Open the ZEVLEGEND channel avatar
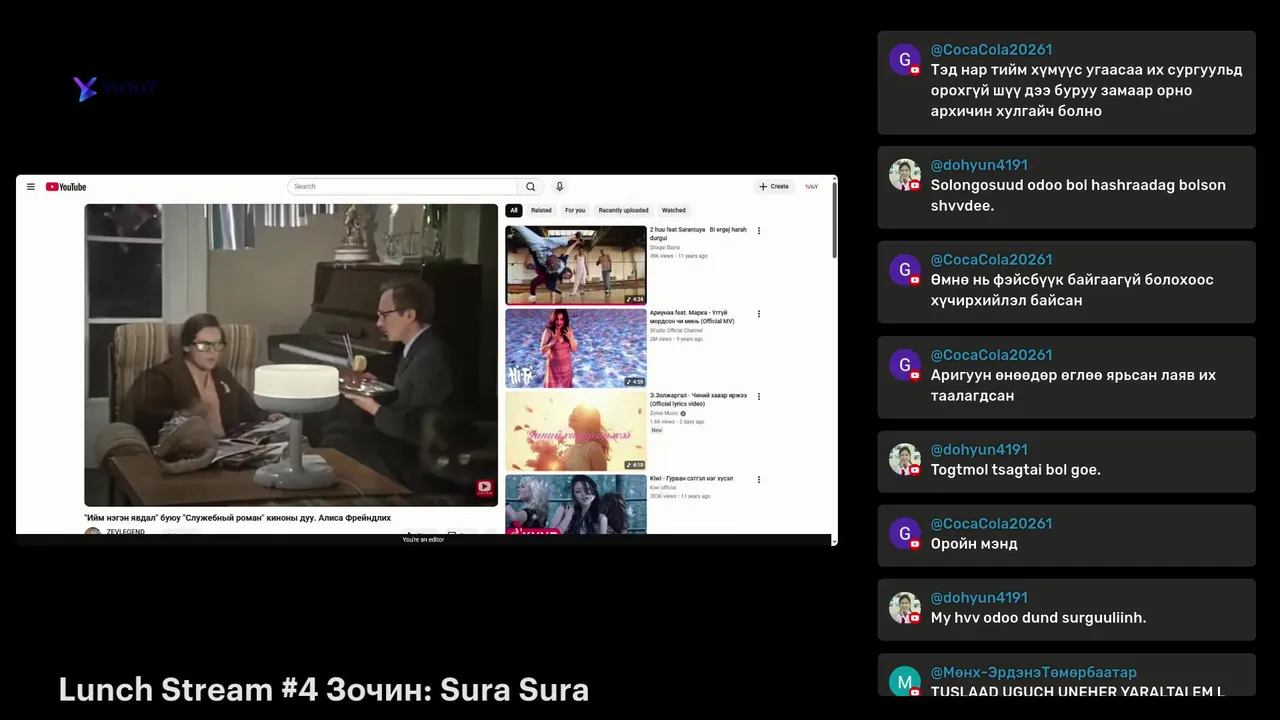The height and width of the screenshot is (720, 1280). point(92,532)
